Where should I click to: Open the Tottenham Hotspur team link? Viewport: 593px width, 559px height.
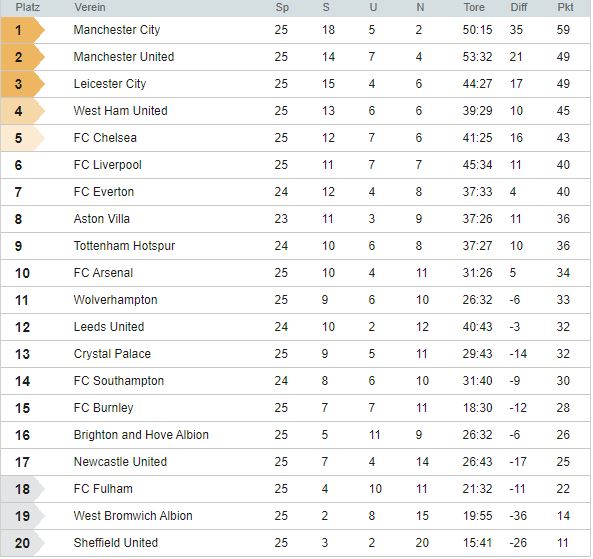click(124, 246)
